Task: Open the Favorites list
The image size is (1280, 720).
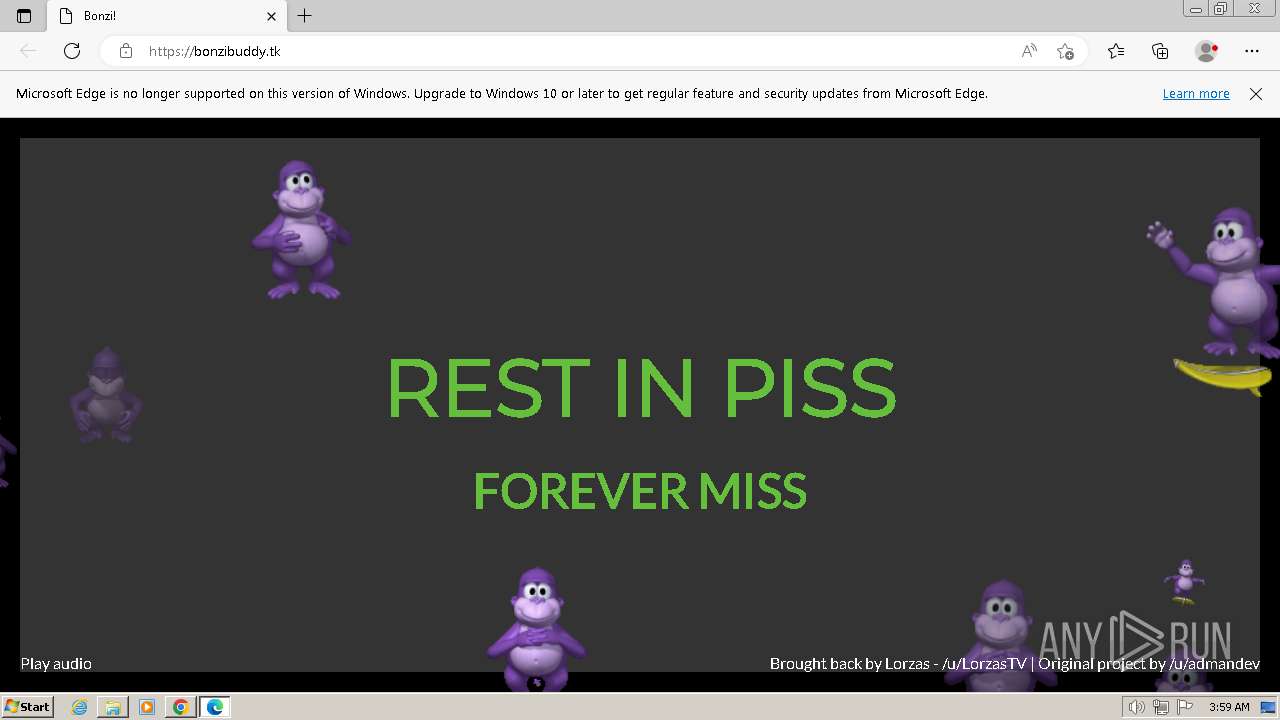Action: point(1116,51)
